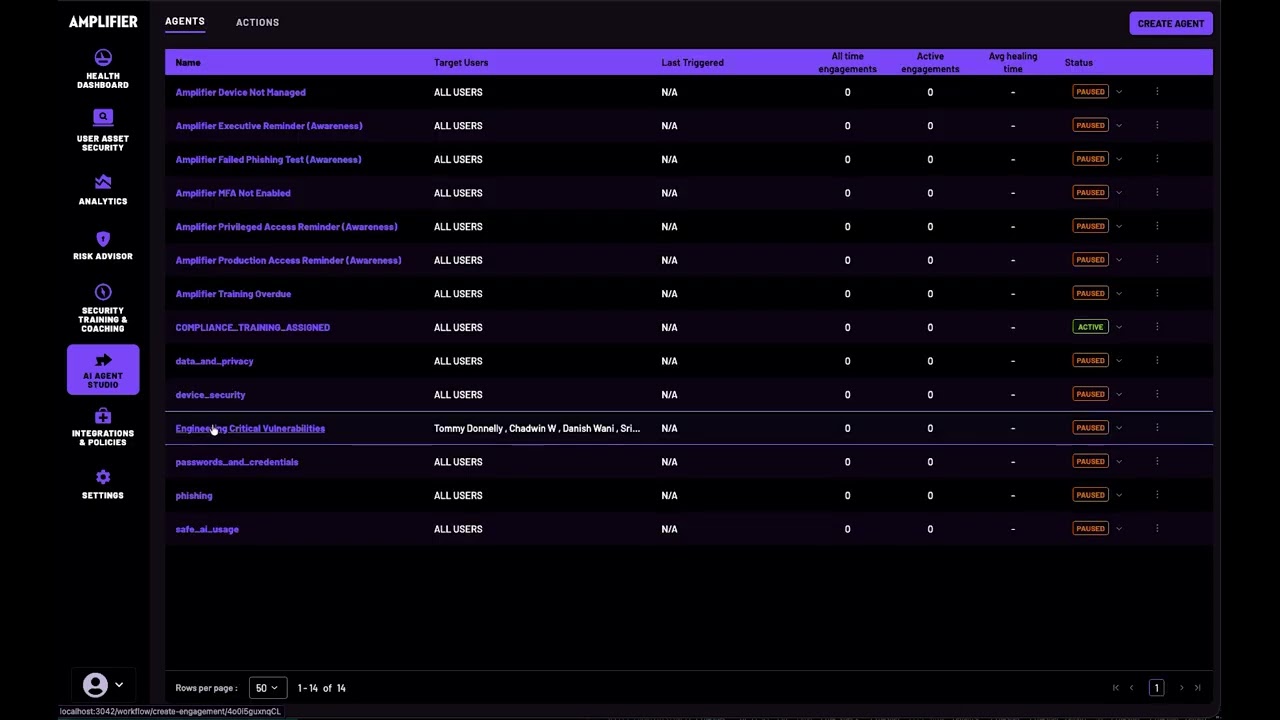Select AI Agent Studio in the sidebar
The image size is (1280, 720).
tap(103, 370)
